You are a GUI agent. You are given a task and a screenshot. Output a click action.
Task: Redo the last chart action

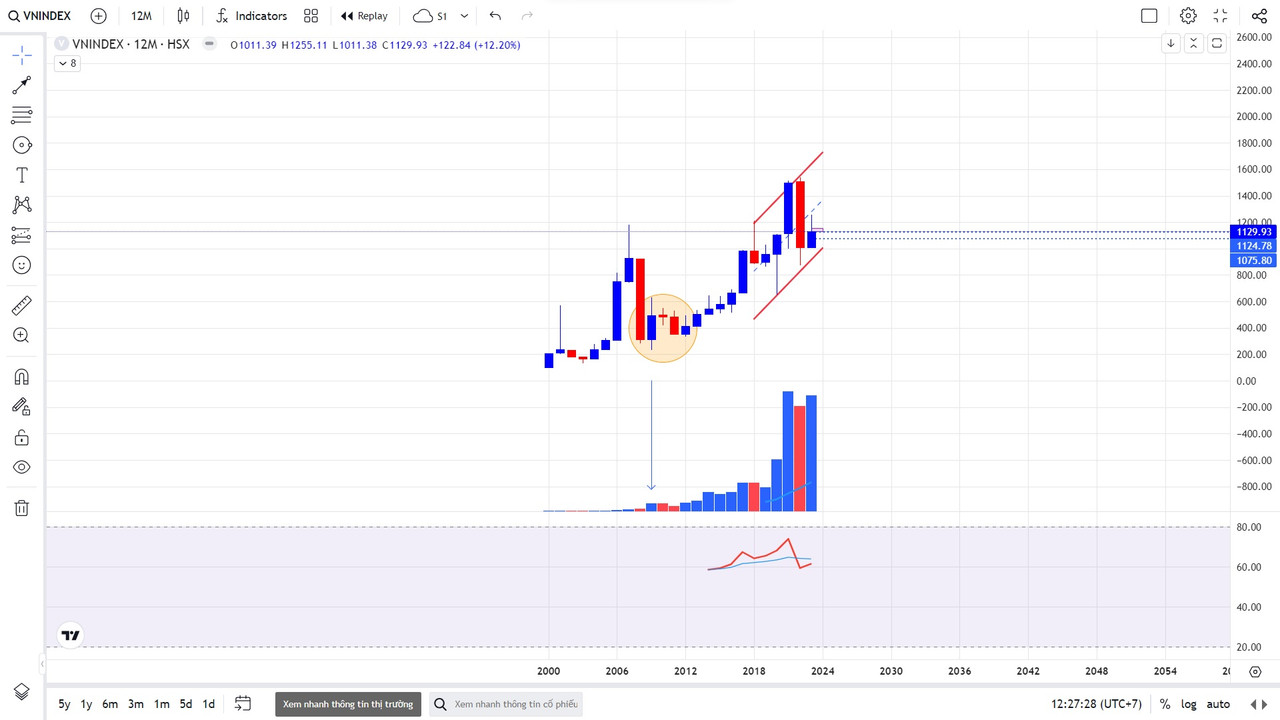(x=527, y=16)
